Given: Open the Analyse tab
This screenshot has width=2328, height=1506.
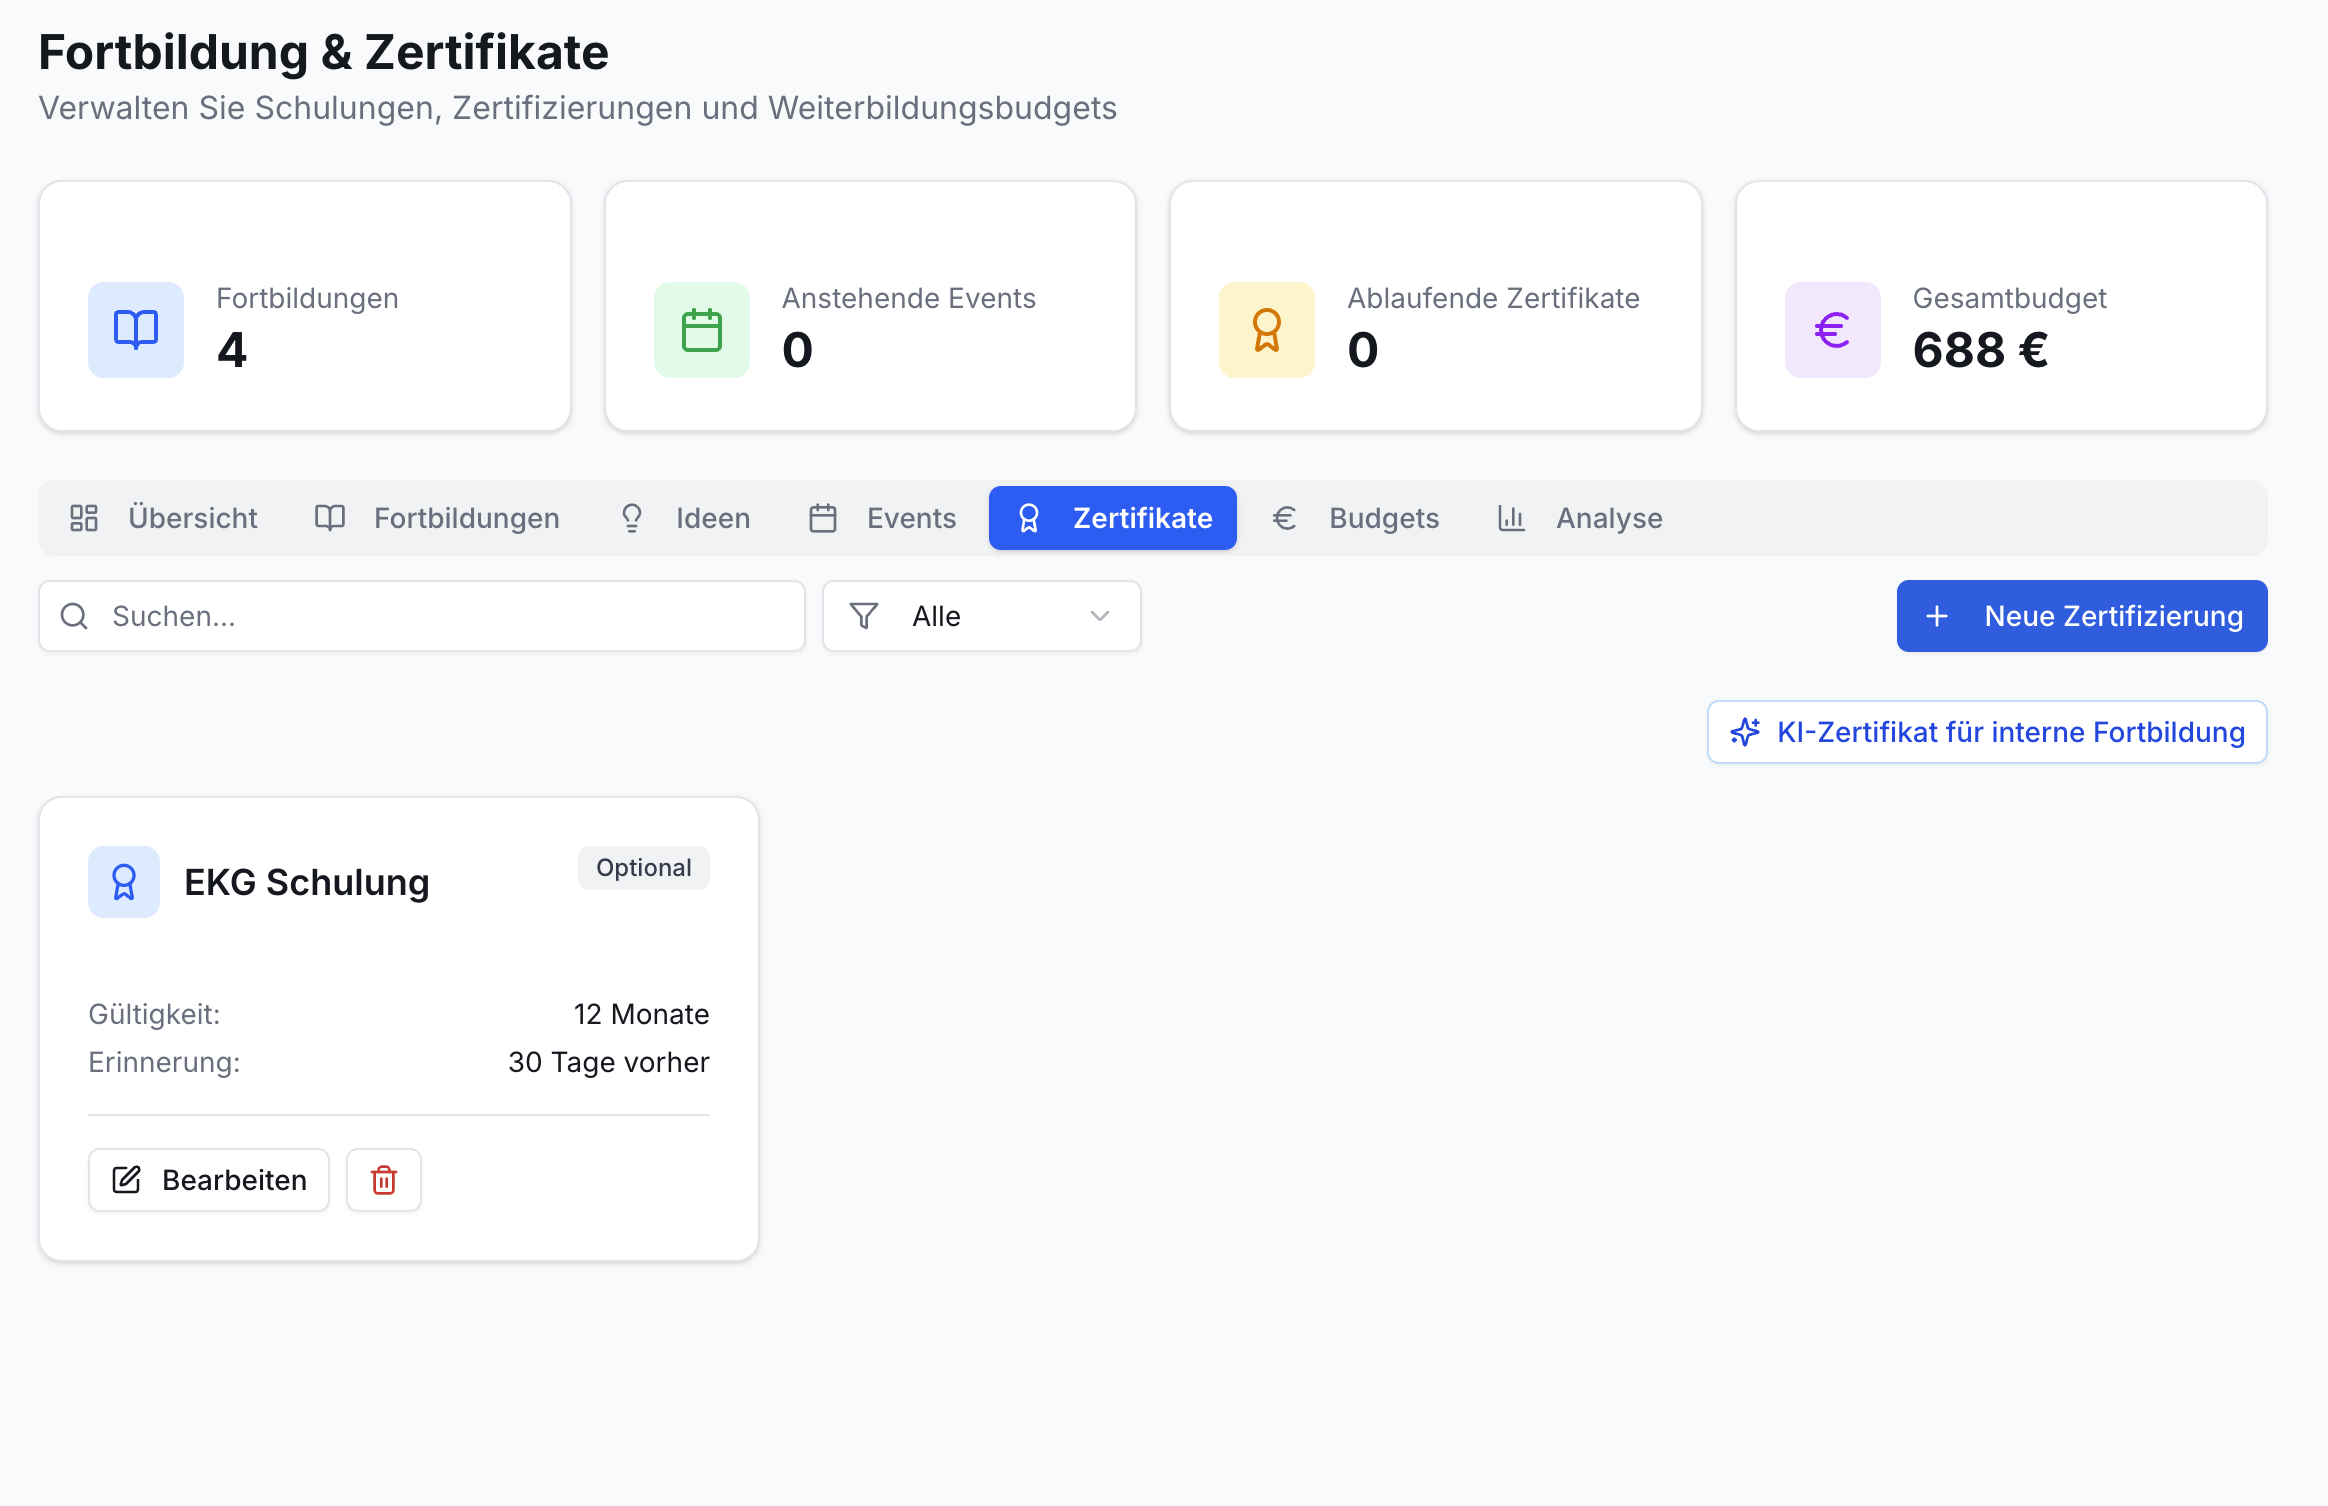Looking at the screenshot, I should click(x=1580, y=518).
